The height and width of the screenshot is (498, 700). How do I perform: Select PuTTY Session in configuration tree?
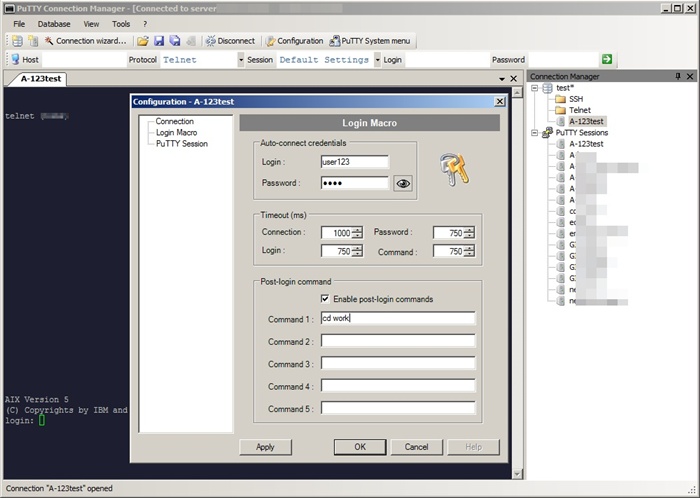(182, 144)
